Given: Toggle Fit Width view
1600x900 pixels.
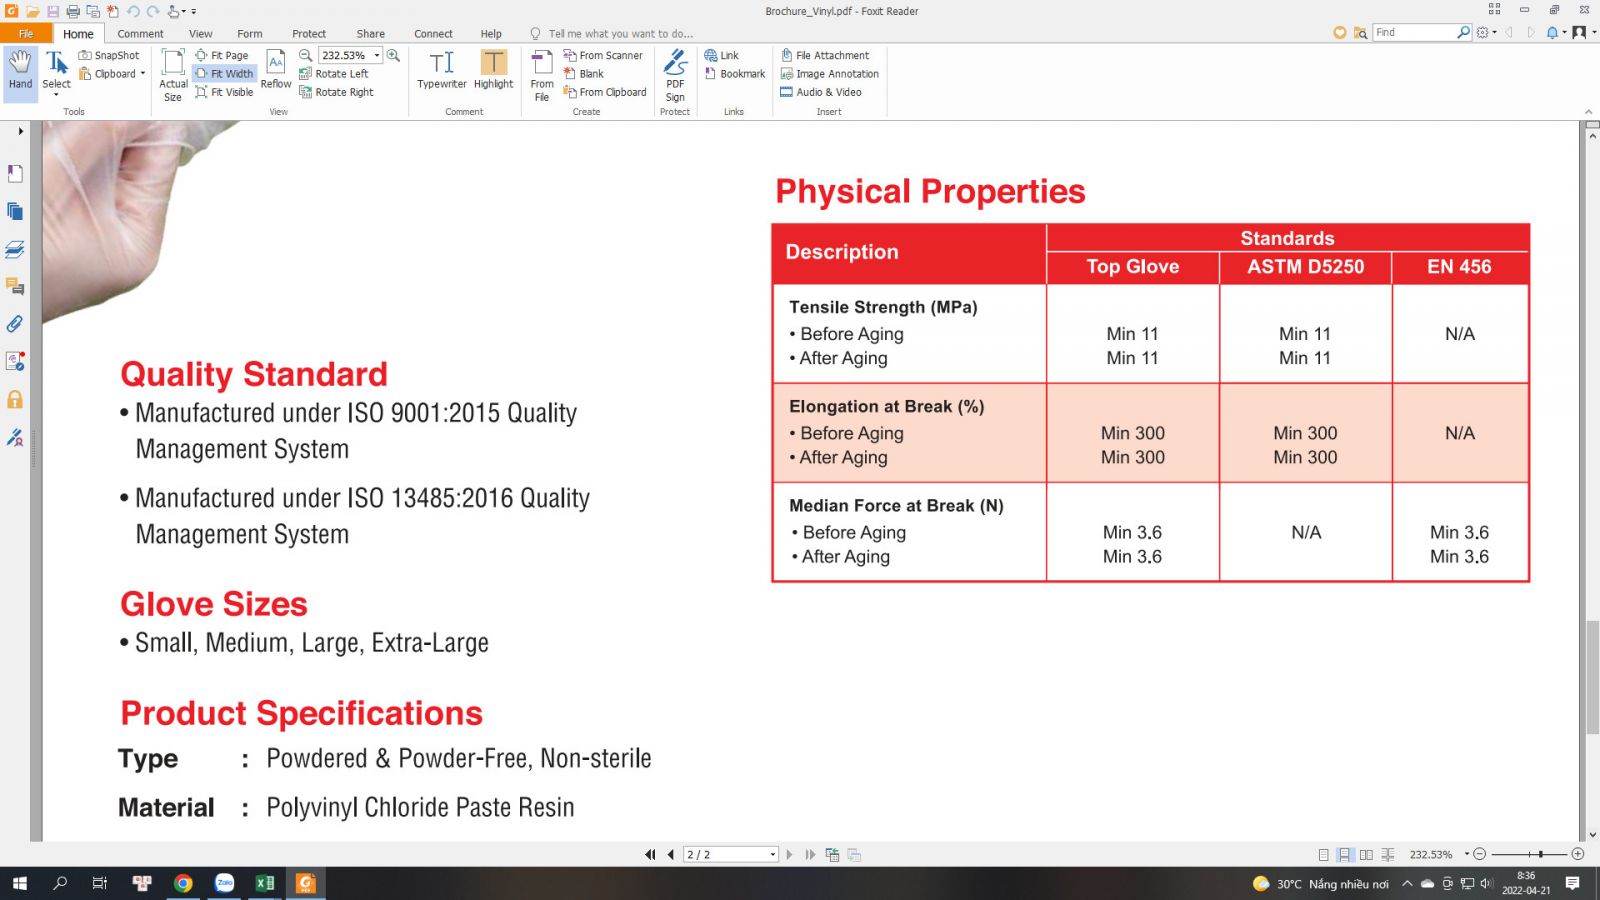Looking at the screenshot, I should coord(224,73).
